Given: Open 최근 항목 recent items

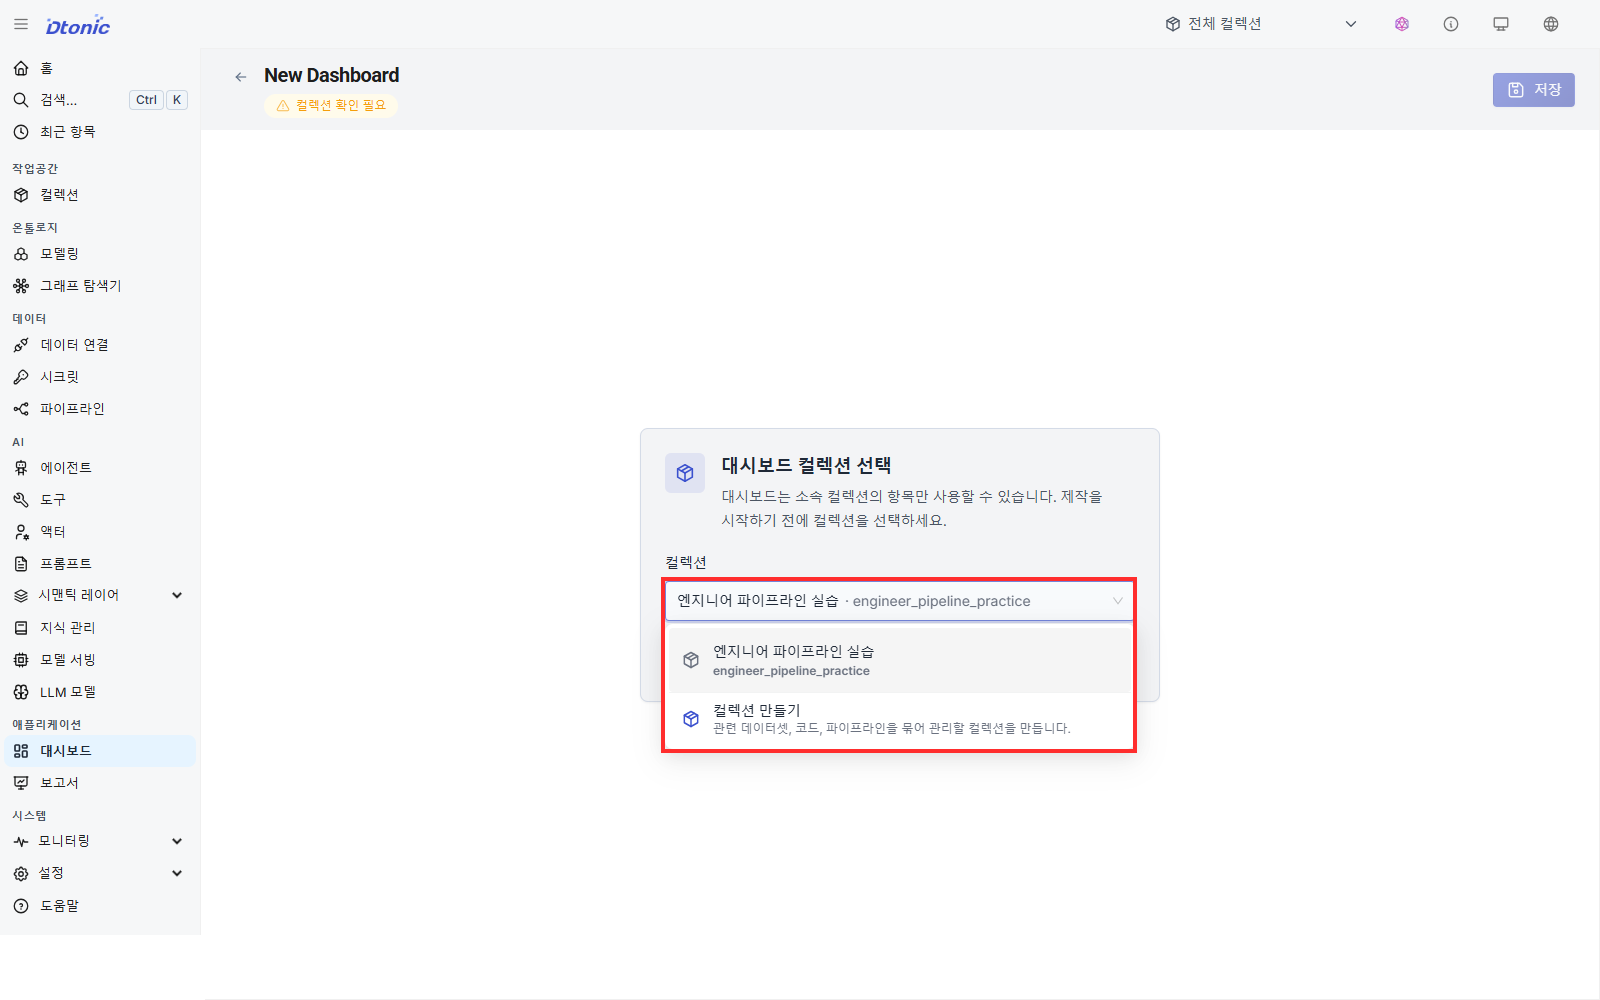Looking at the screenshot, I should [100, 132].
